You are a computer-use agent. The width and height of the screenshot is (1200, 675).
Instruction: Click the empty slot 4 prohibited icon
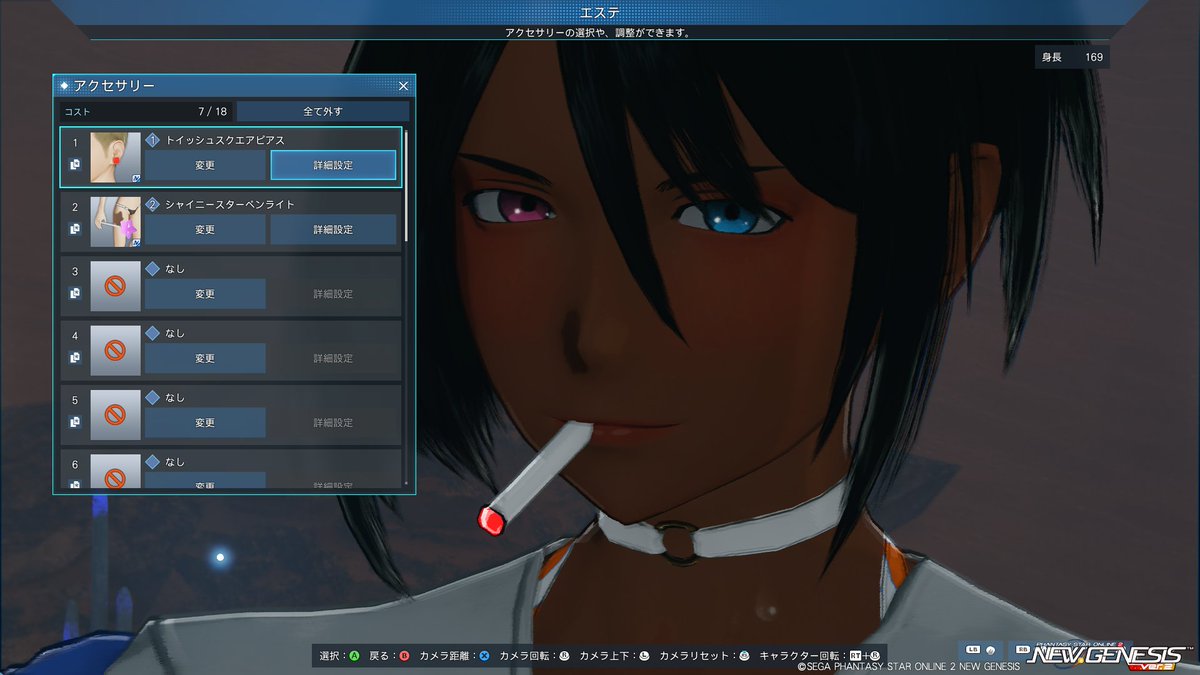(x=115, y=350)
